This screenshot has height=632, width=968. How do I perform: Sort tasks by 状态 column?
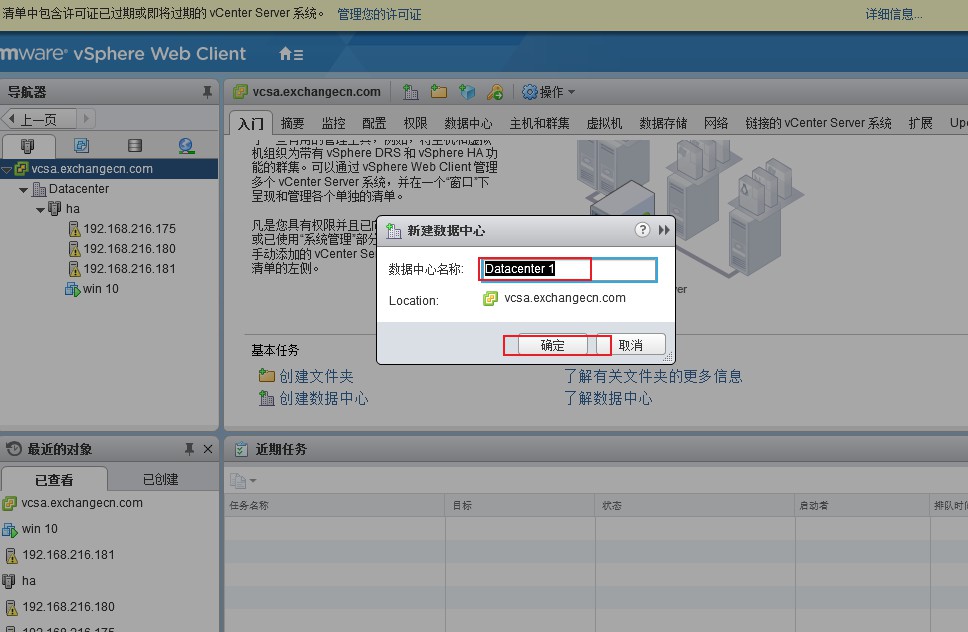pos(695,505)
